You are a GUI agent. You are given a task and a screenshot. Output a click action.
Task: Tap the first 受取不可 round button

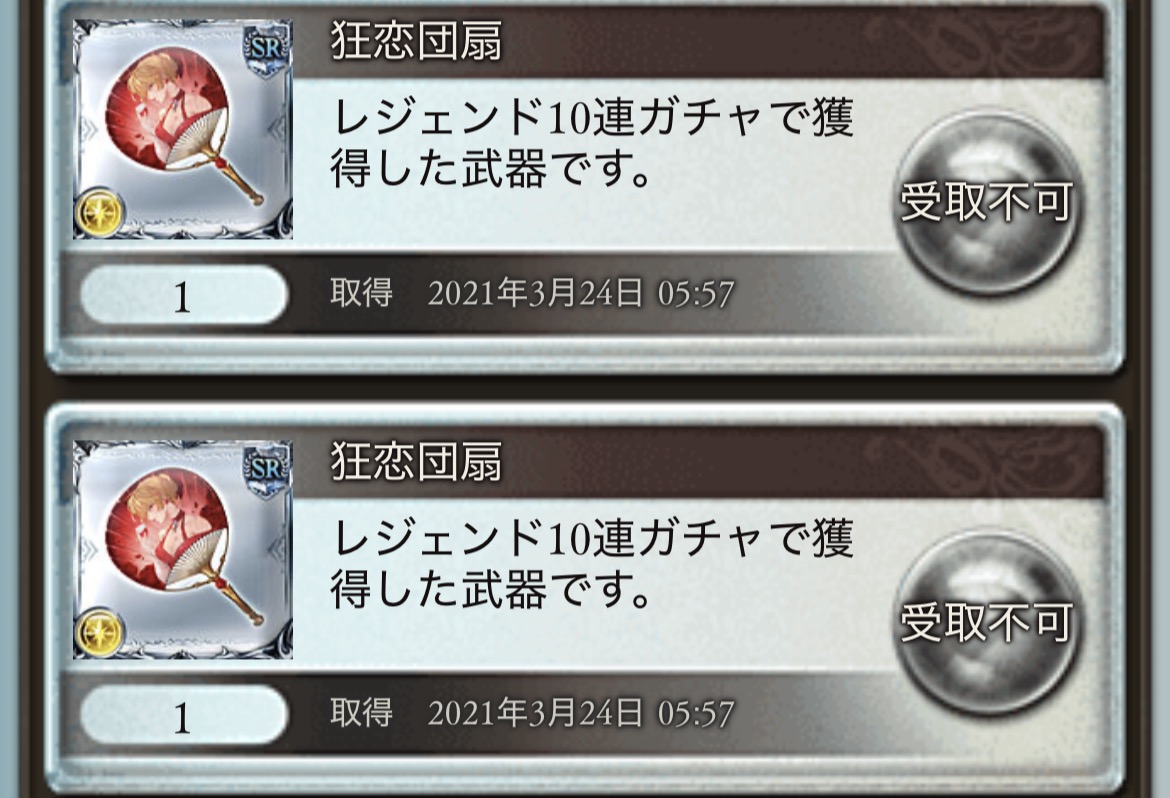point(986,202)
